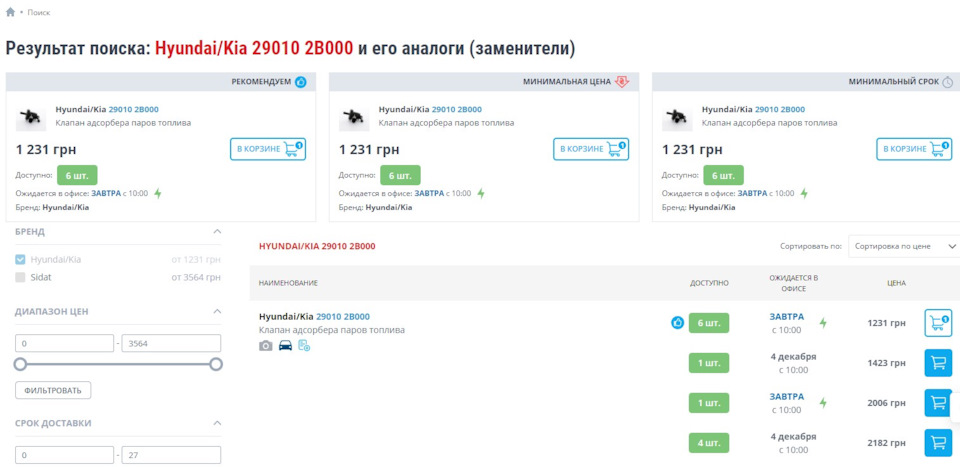Click the left price range slider handle
The height and width of the screenshot is (467, 960).
click(20, 364)
